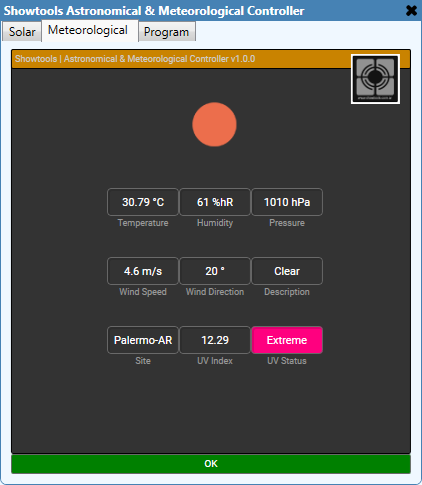Select the 30.79 °C temperature field

pyautogui.click(x=143, y=202)
